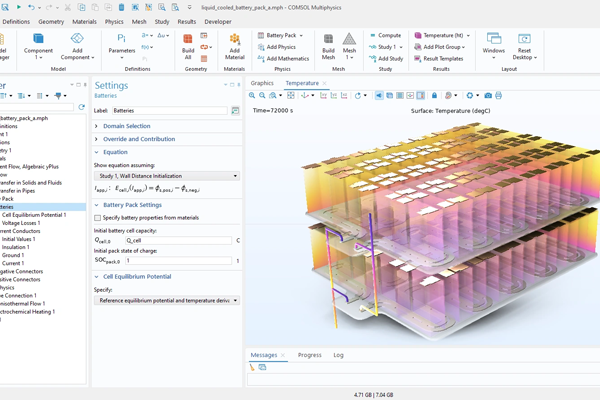Open the Physics ribbon tab

pos(114,22)
